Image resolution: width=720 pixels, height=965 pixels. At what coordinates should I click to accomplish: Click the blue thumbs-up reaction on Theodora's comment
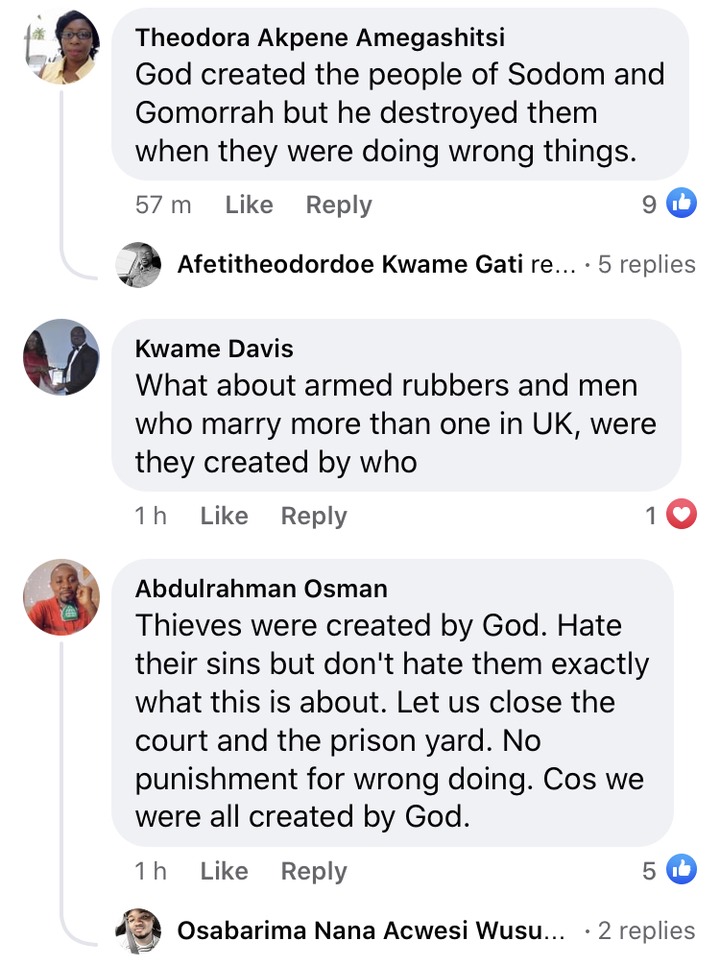click(681, 204)
